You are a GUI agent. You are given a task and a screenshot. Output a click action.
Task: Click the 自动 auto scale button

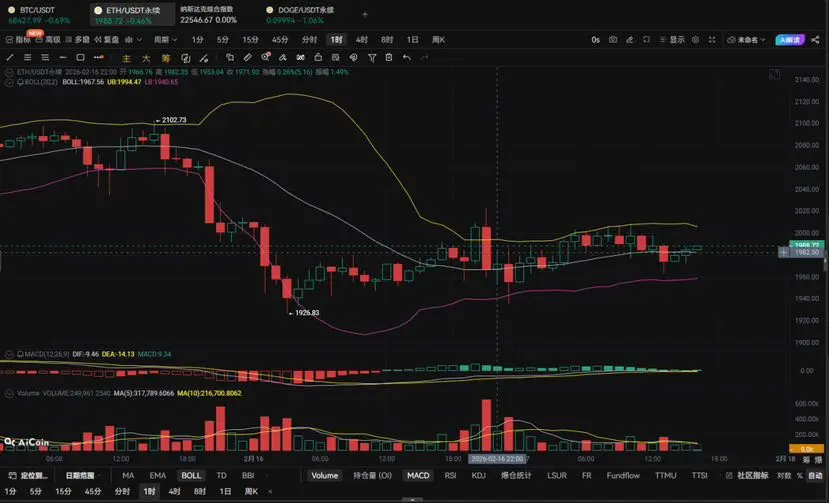(x=815, y=475)
